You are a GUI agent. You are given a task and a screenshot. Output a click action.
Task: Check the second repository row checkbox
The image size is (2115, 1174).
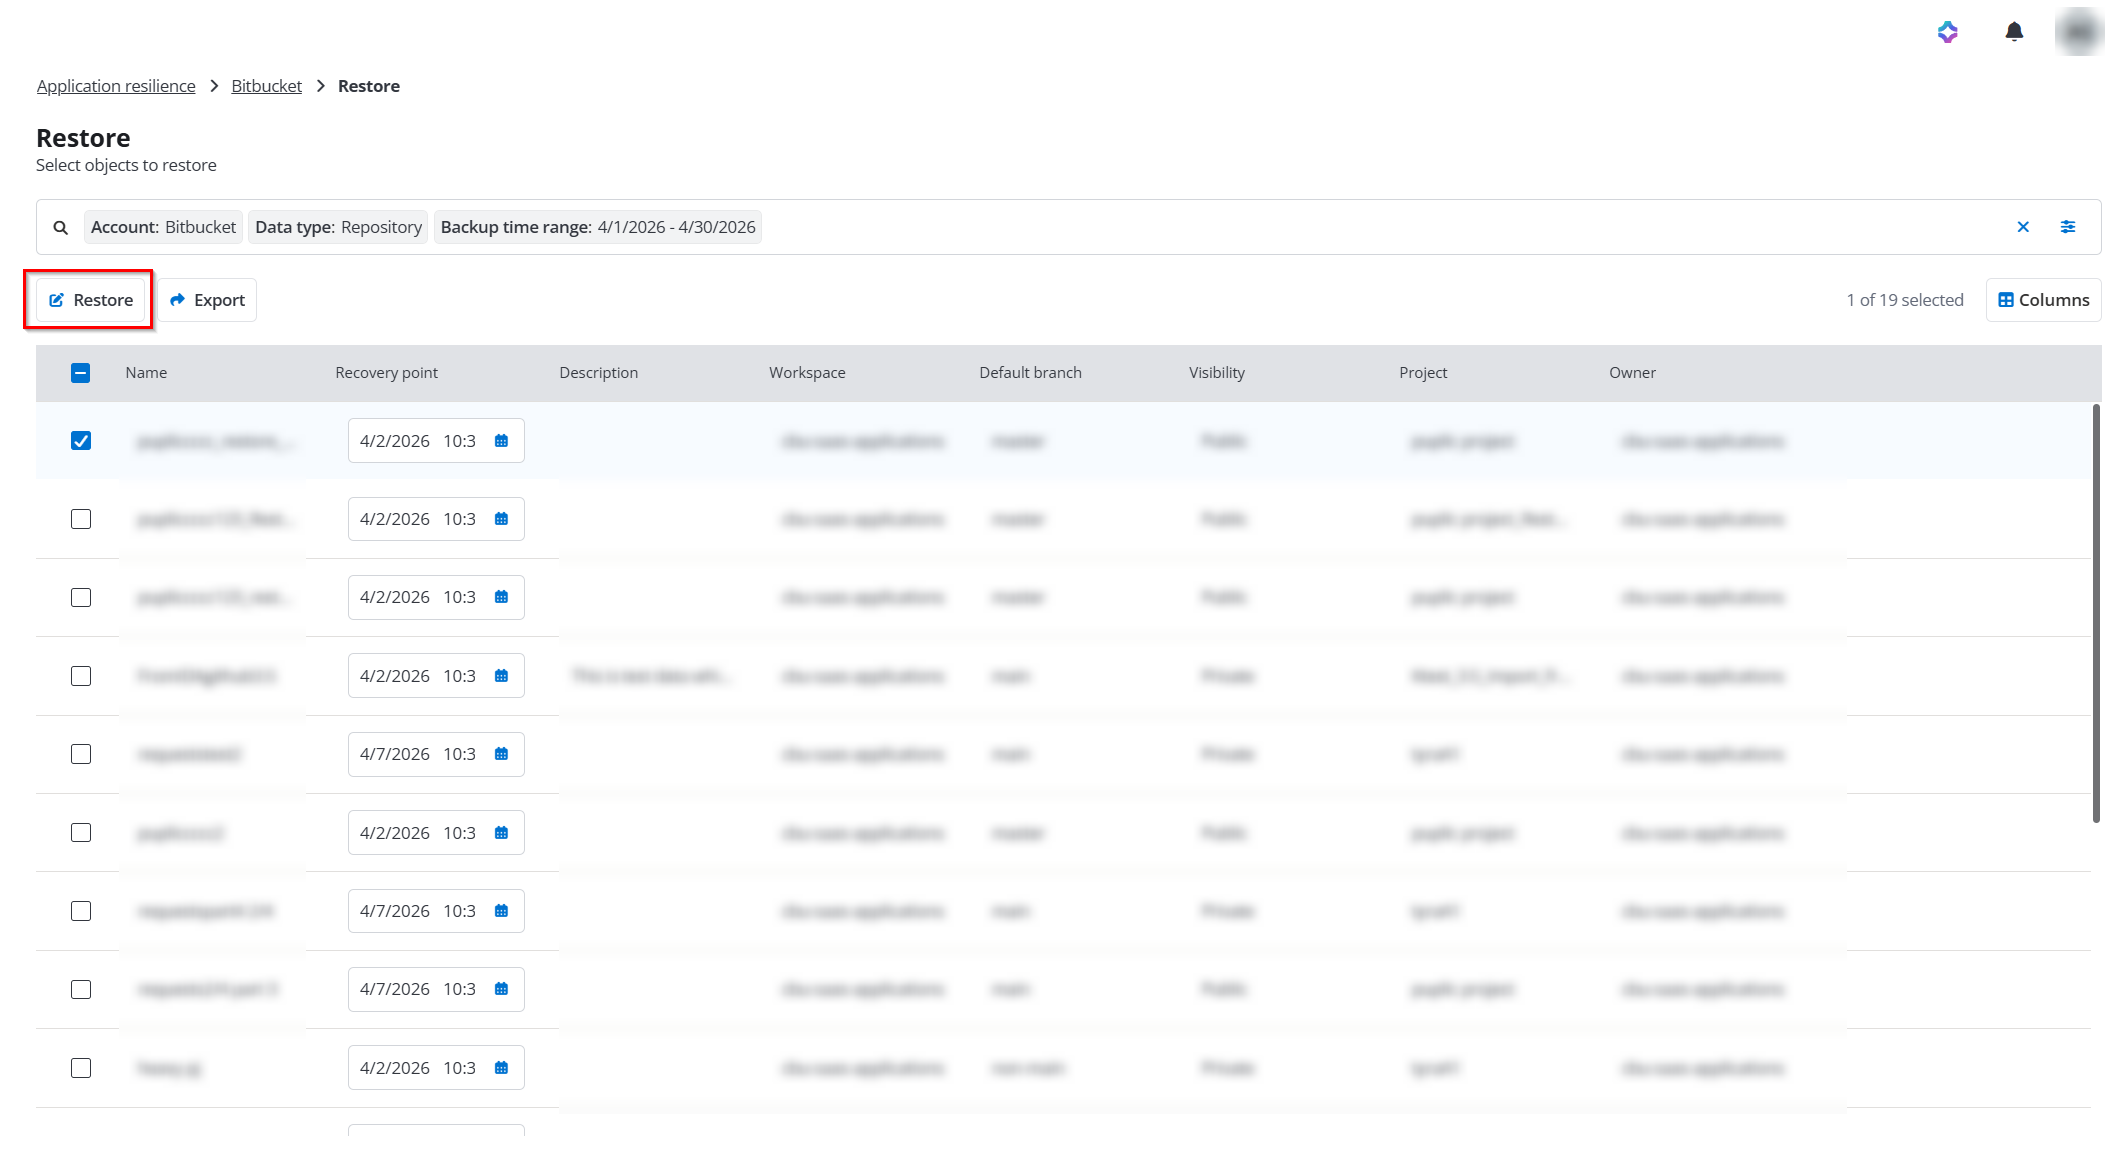(x=81, y=519)
